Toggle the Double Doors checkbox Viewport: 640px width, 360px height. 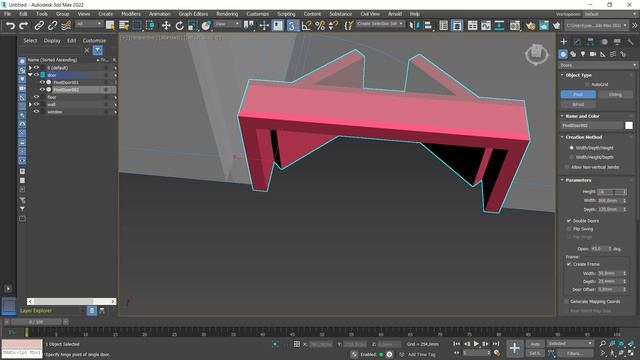point(569,221)
